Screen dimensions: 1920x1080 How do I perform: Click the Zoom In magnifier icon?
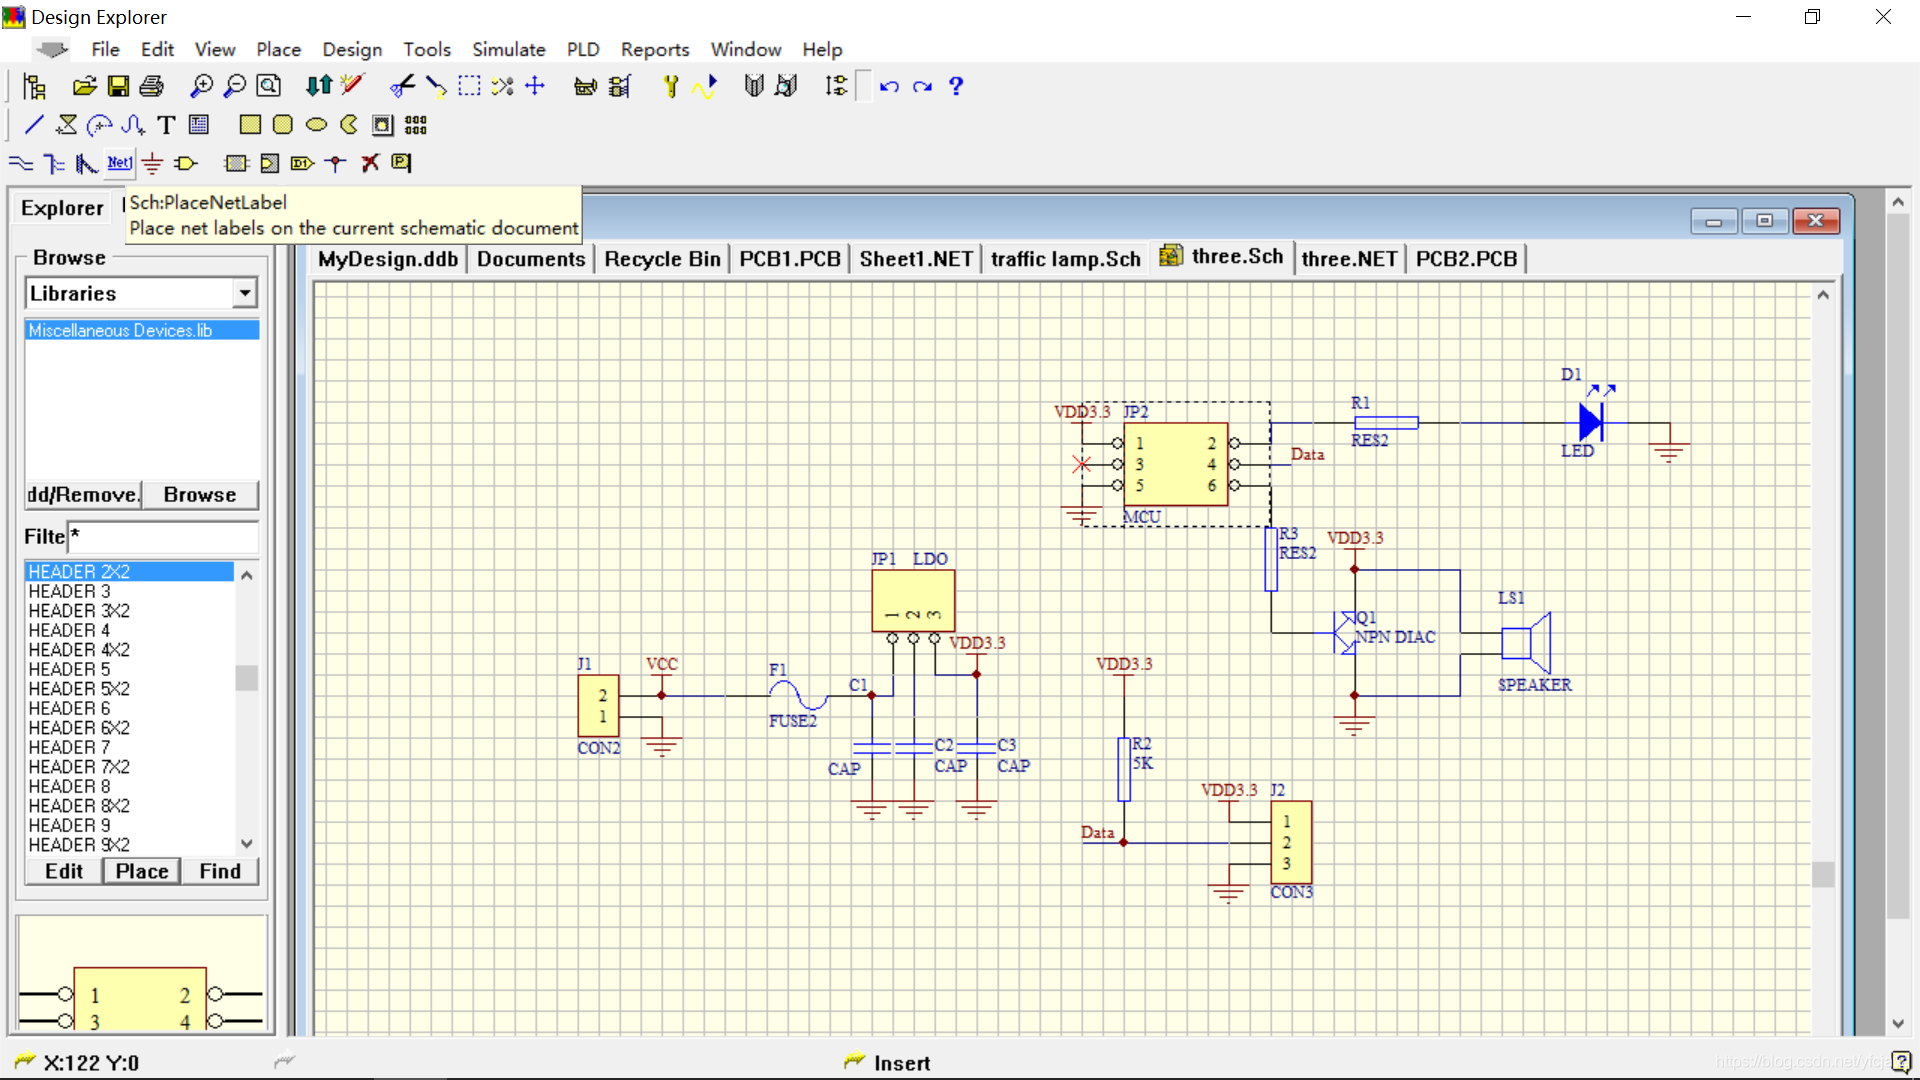(201, 87)
